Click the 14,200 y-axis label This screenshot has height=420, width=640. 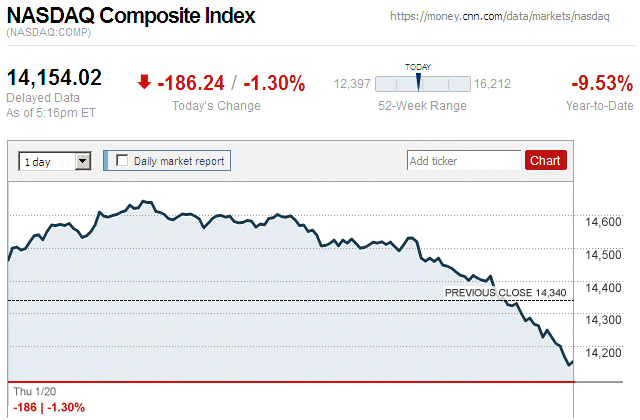point(602,353)
